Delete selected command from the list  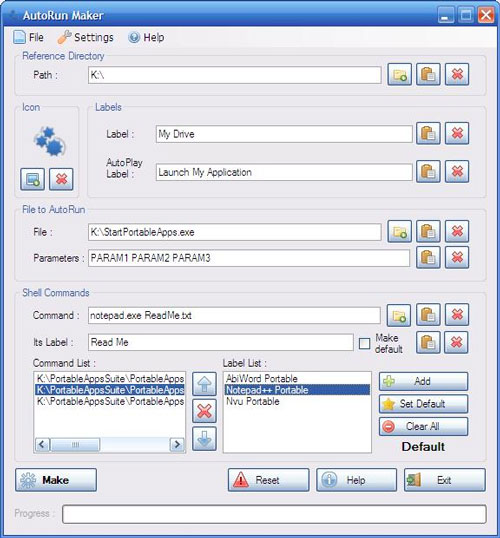coord(204,411)
